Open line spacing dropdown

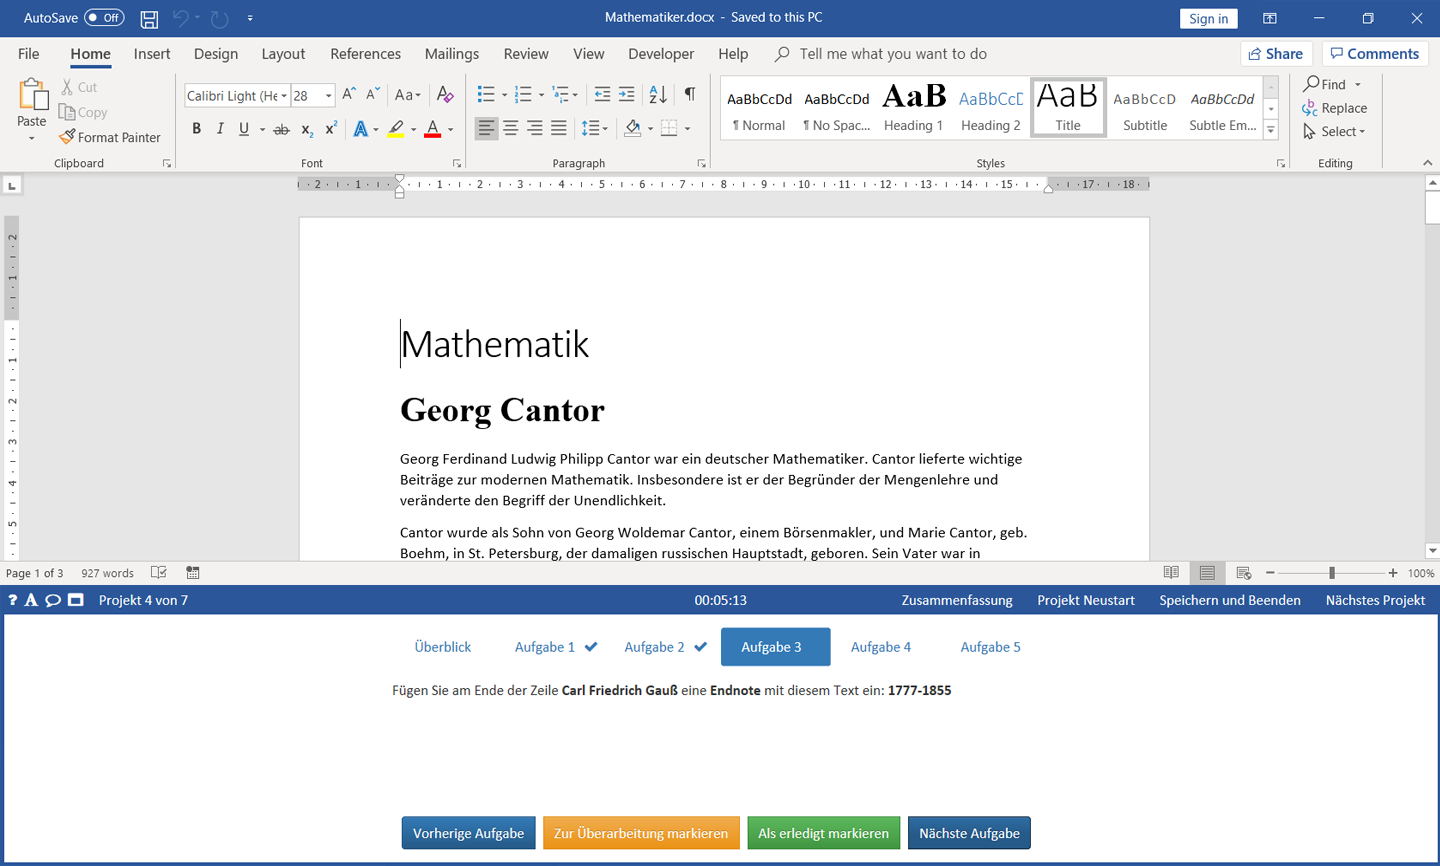pos(594,128)
